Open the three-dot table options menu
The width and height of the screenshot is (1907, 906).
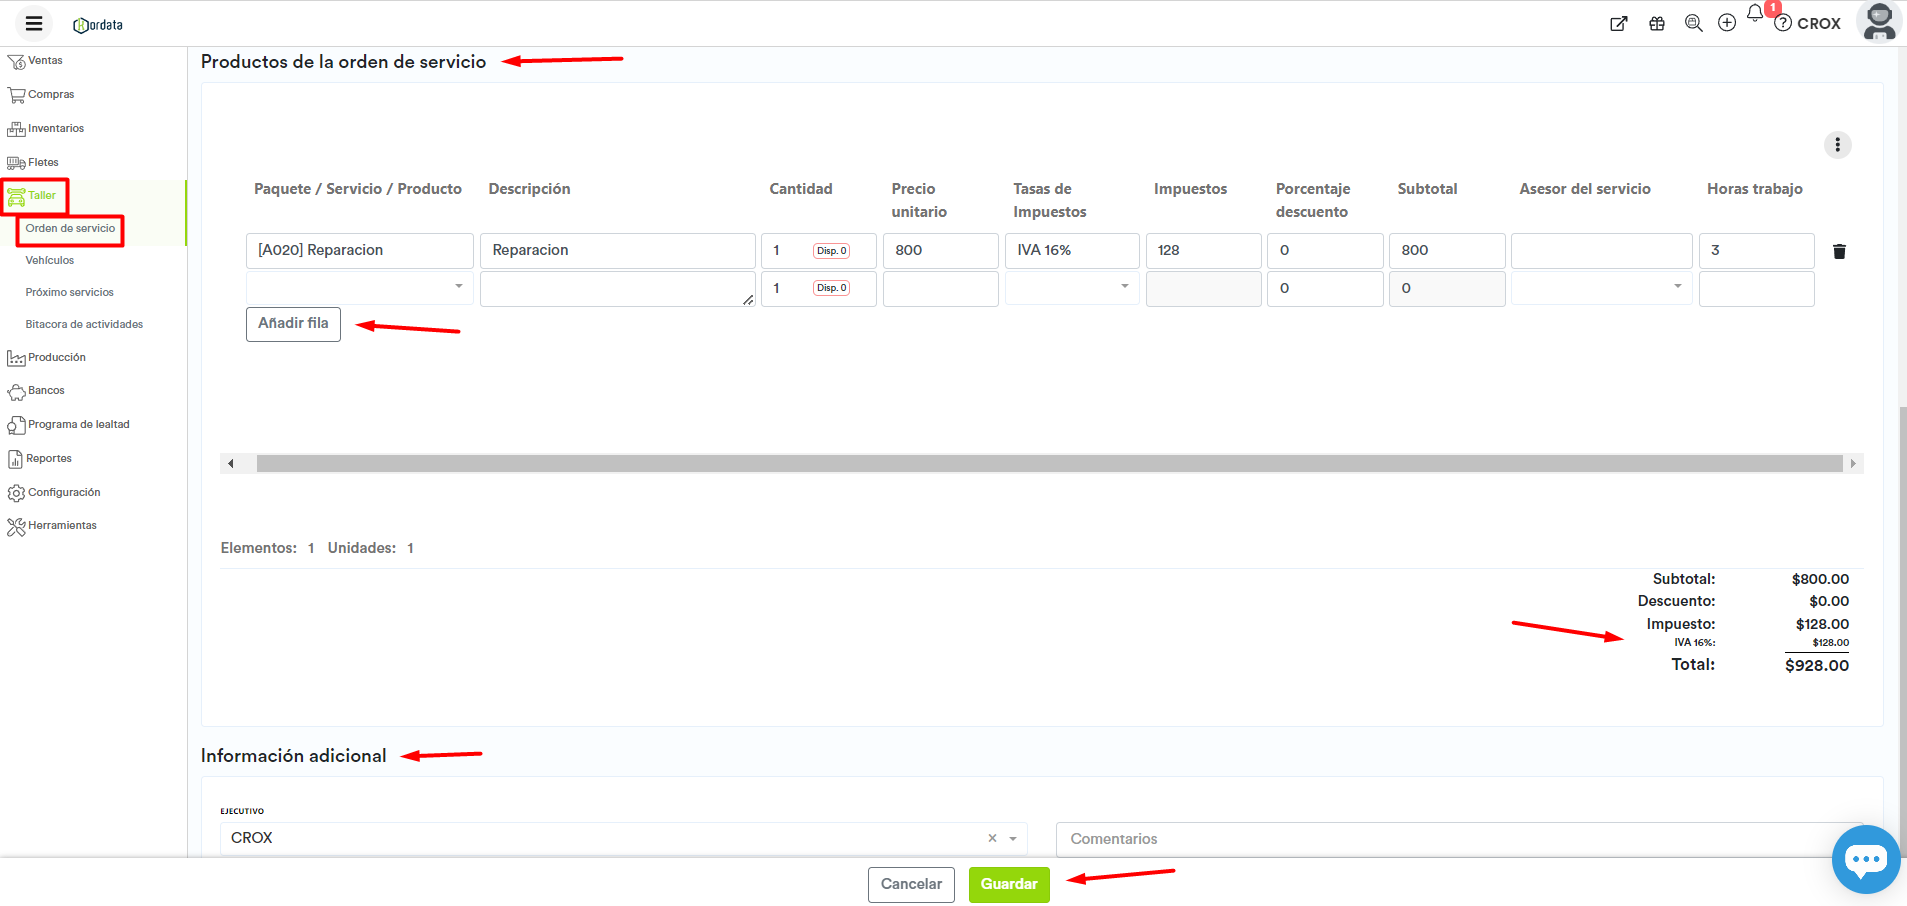[x=1837, y=145]
